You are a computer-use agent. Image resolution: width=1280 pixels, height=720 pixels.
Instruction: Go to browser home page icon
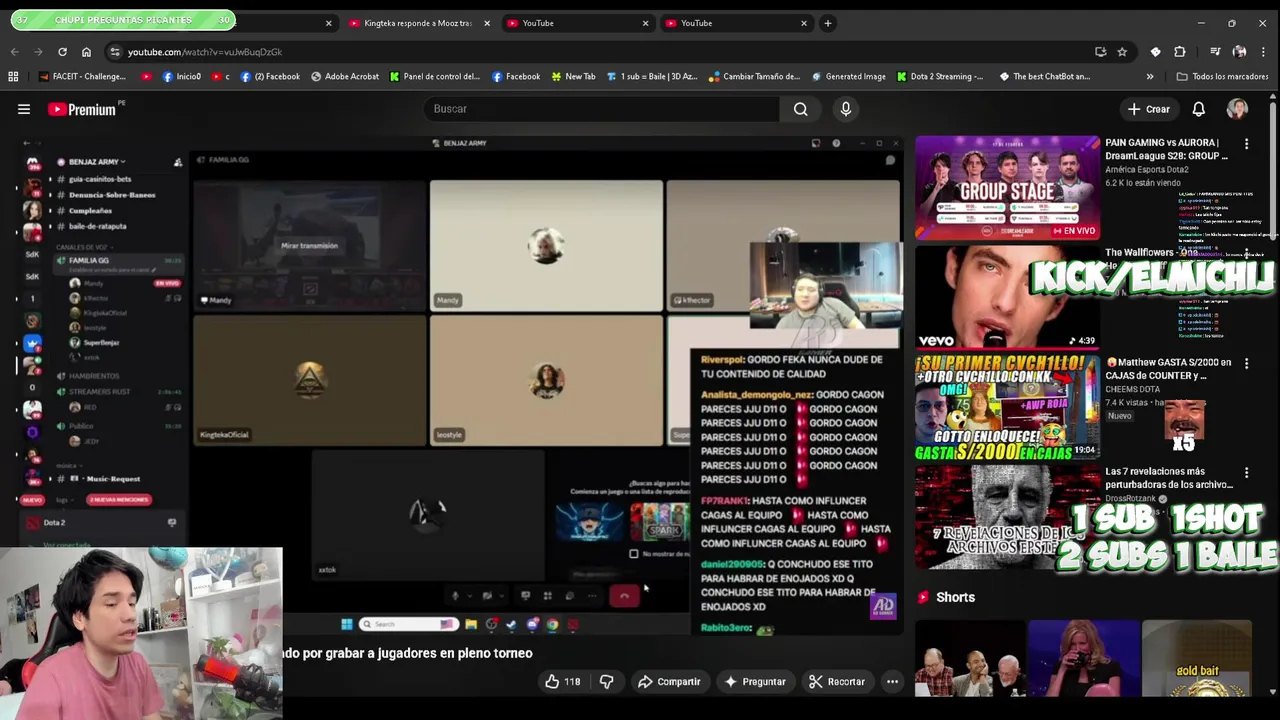point(86,52)
